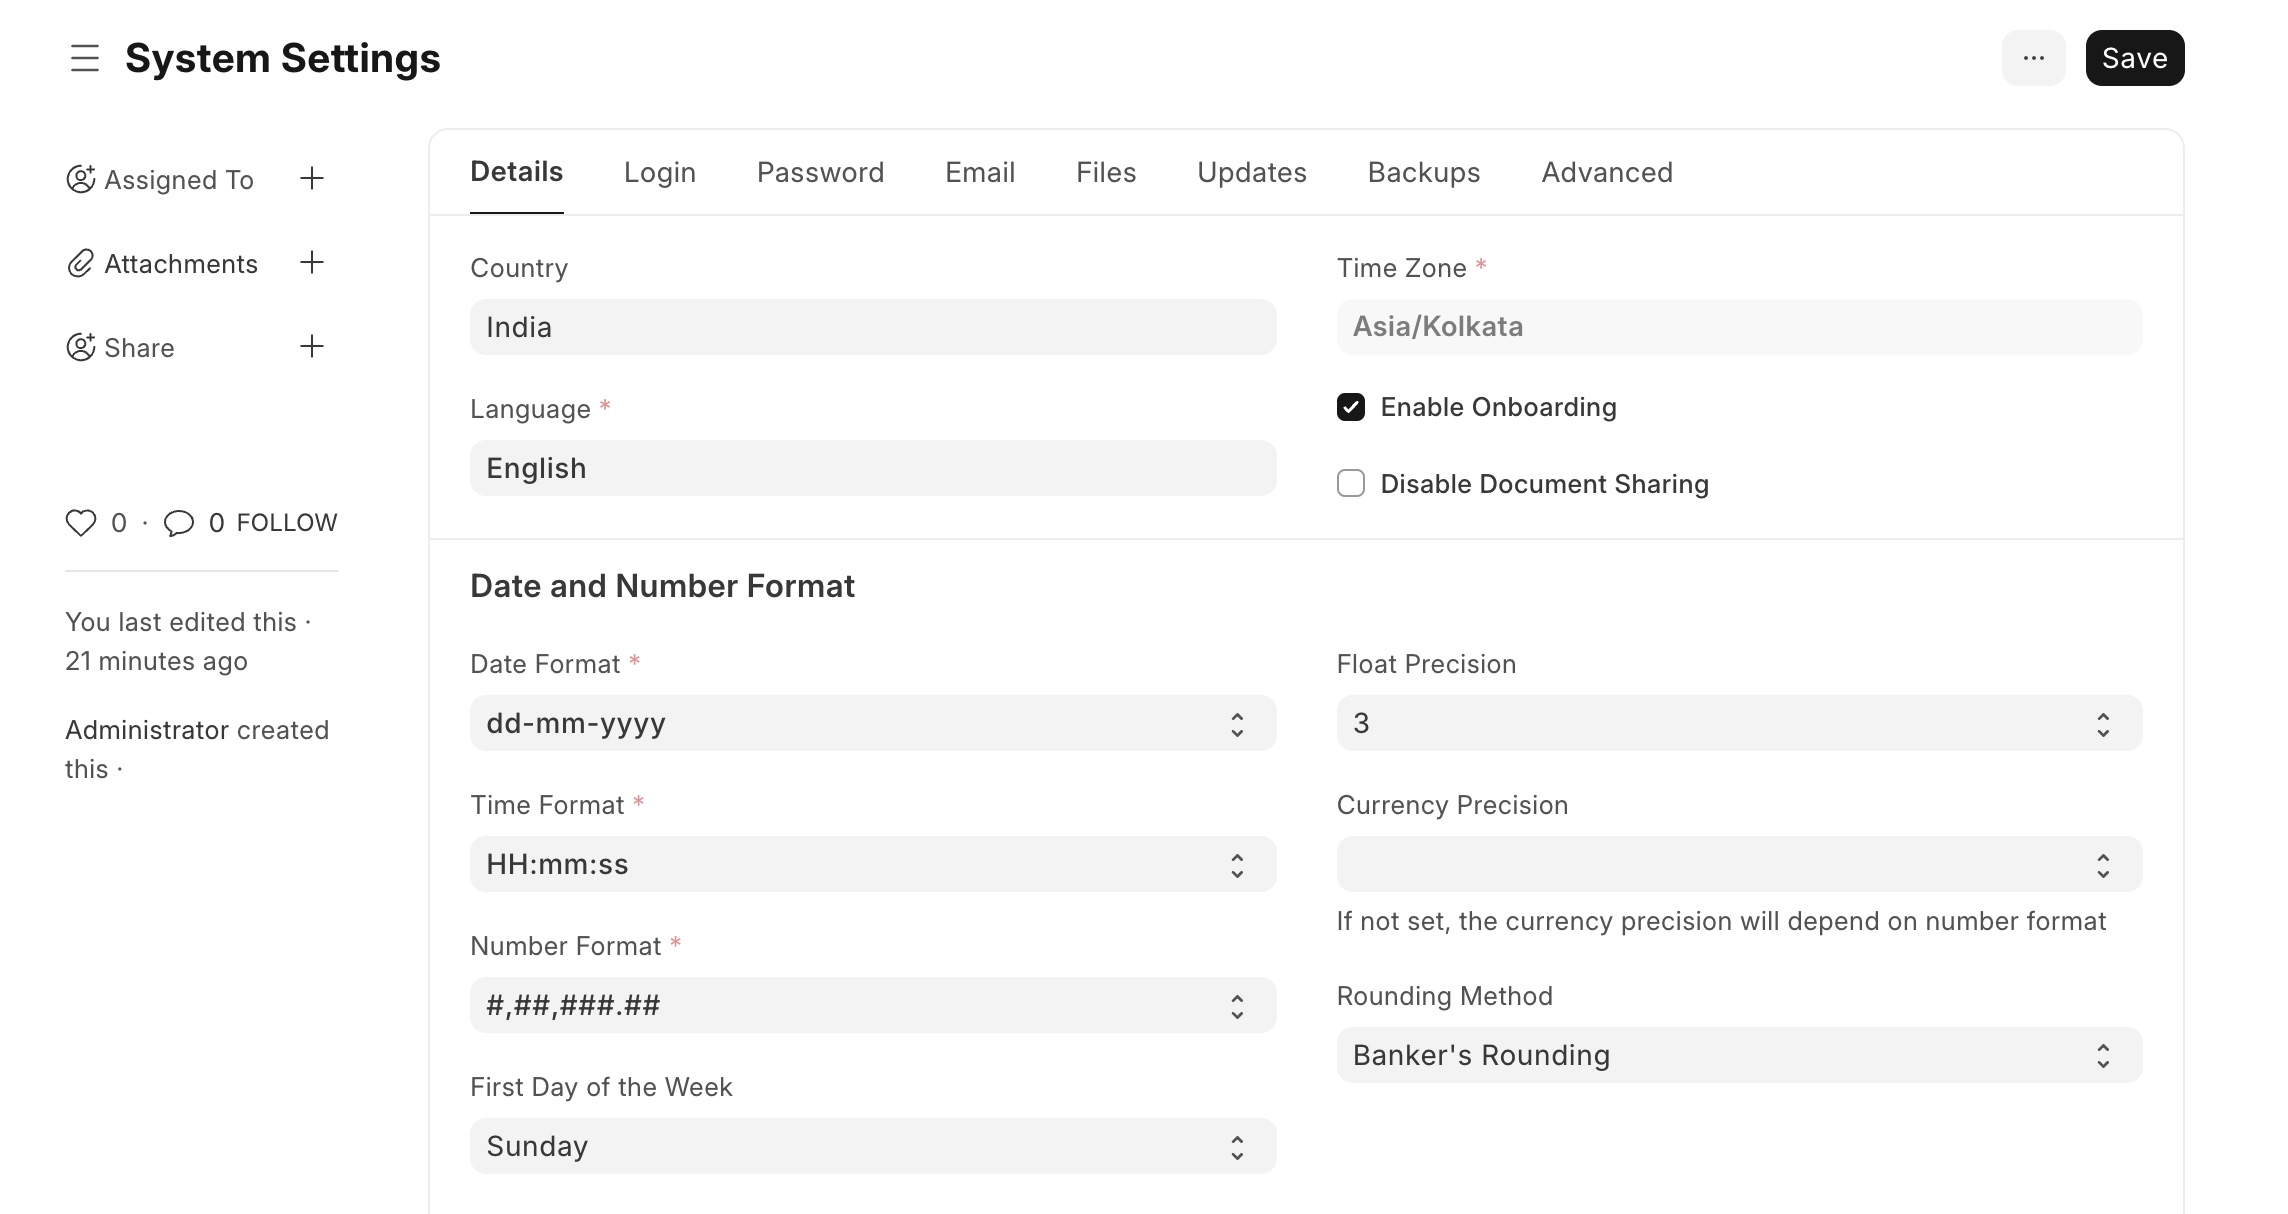The image size is (2288, 1214).
Task: Click the ellipsis menu next to Save
Action: (x=2033, y=58)
